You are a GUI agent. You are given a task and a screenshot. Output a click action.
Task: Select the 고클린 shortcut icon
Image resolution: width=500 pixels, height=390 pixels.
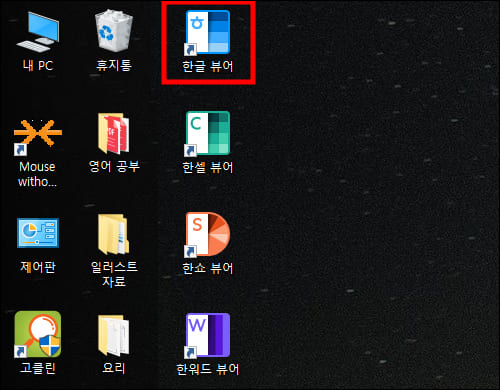pos(38,334)
